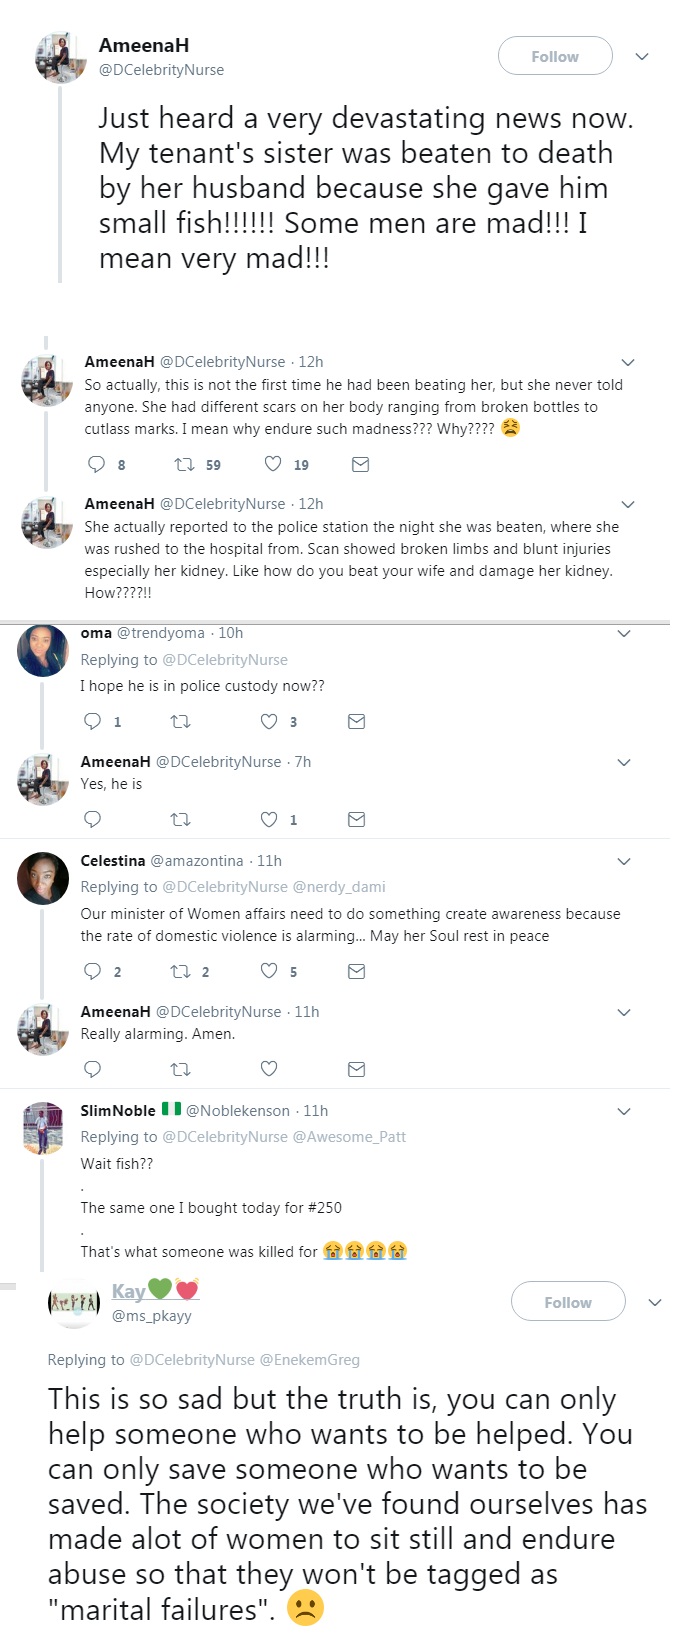This screenshot has height=1648, width=692.
Task: Reply to AmeenaH's tweet with 8 replies
Action: point(97,464)
